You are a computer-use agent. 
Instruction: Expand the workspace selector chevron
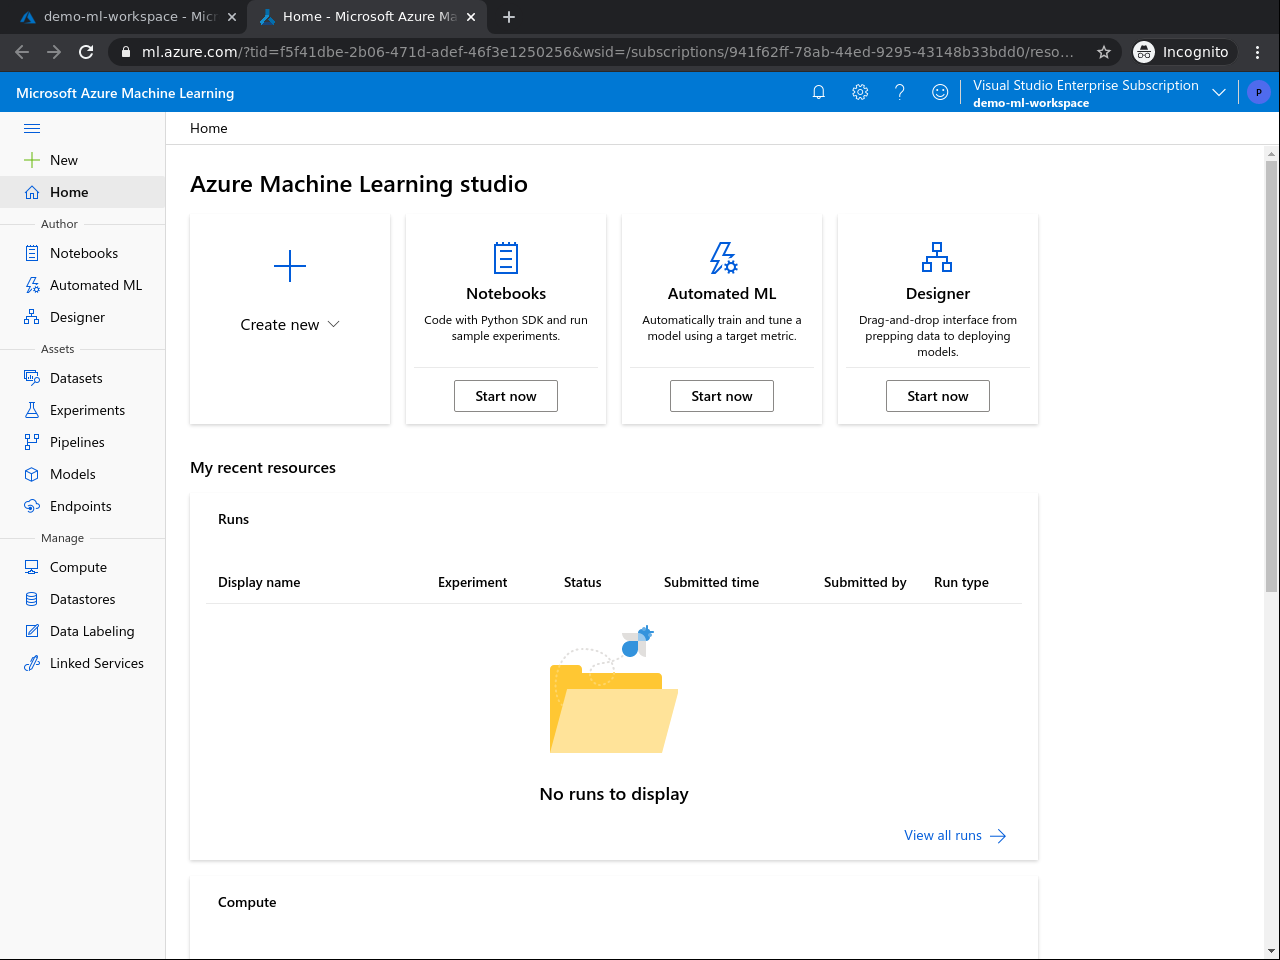pyautogui.click(x=1219, y=91)
